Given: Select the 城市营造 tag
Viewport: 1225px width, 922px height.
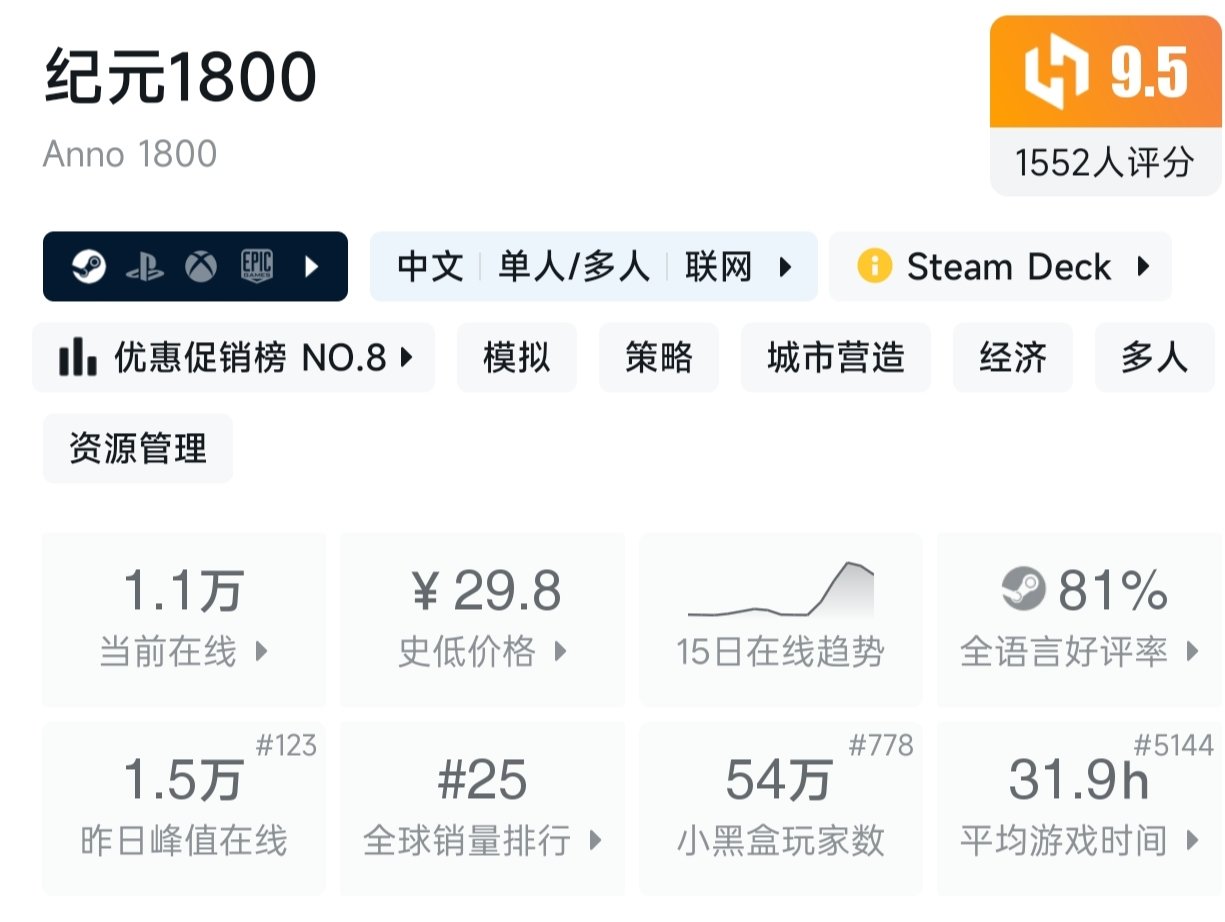Looking at the screenshot, I should point(835,357).
